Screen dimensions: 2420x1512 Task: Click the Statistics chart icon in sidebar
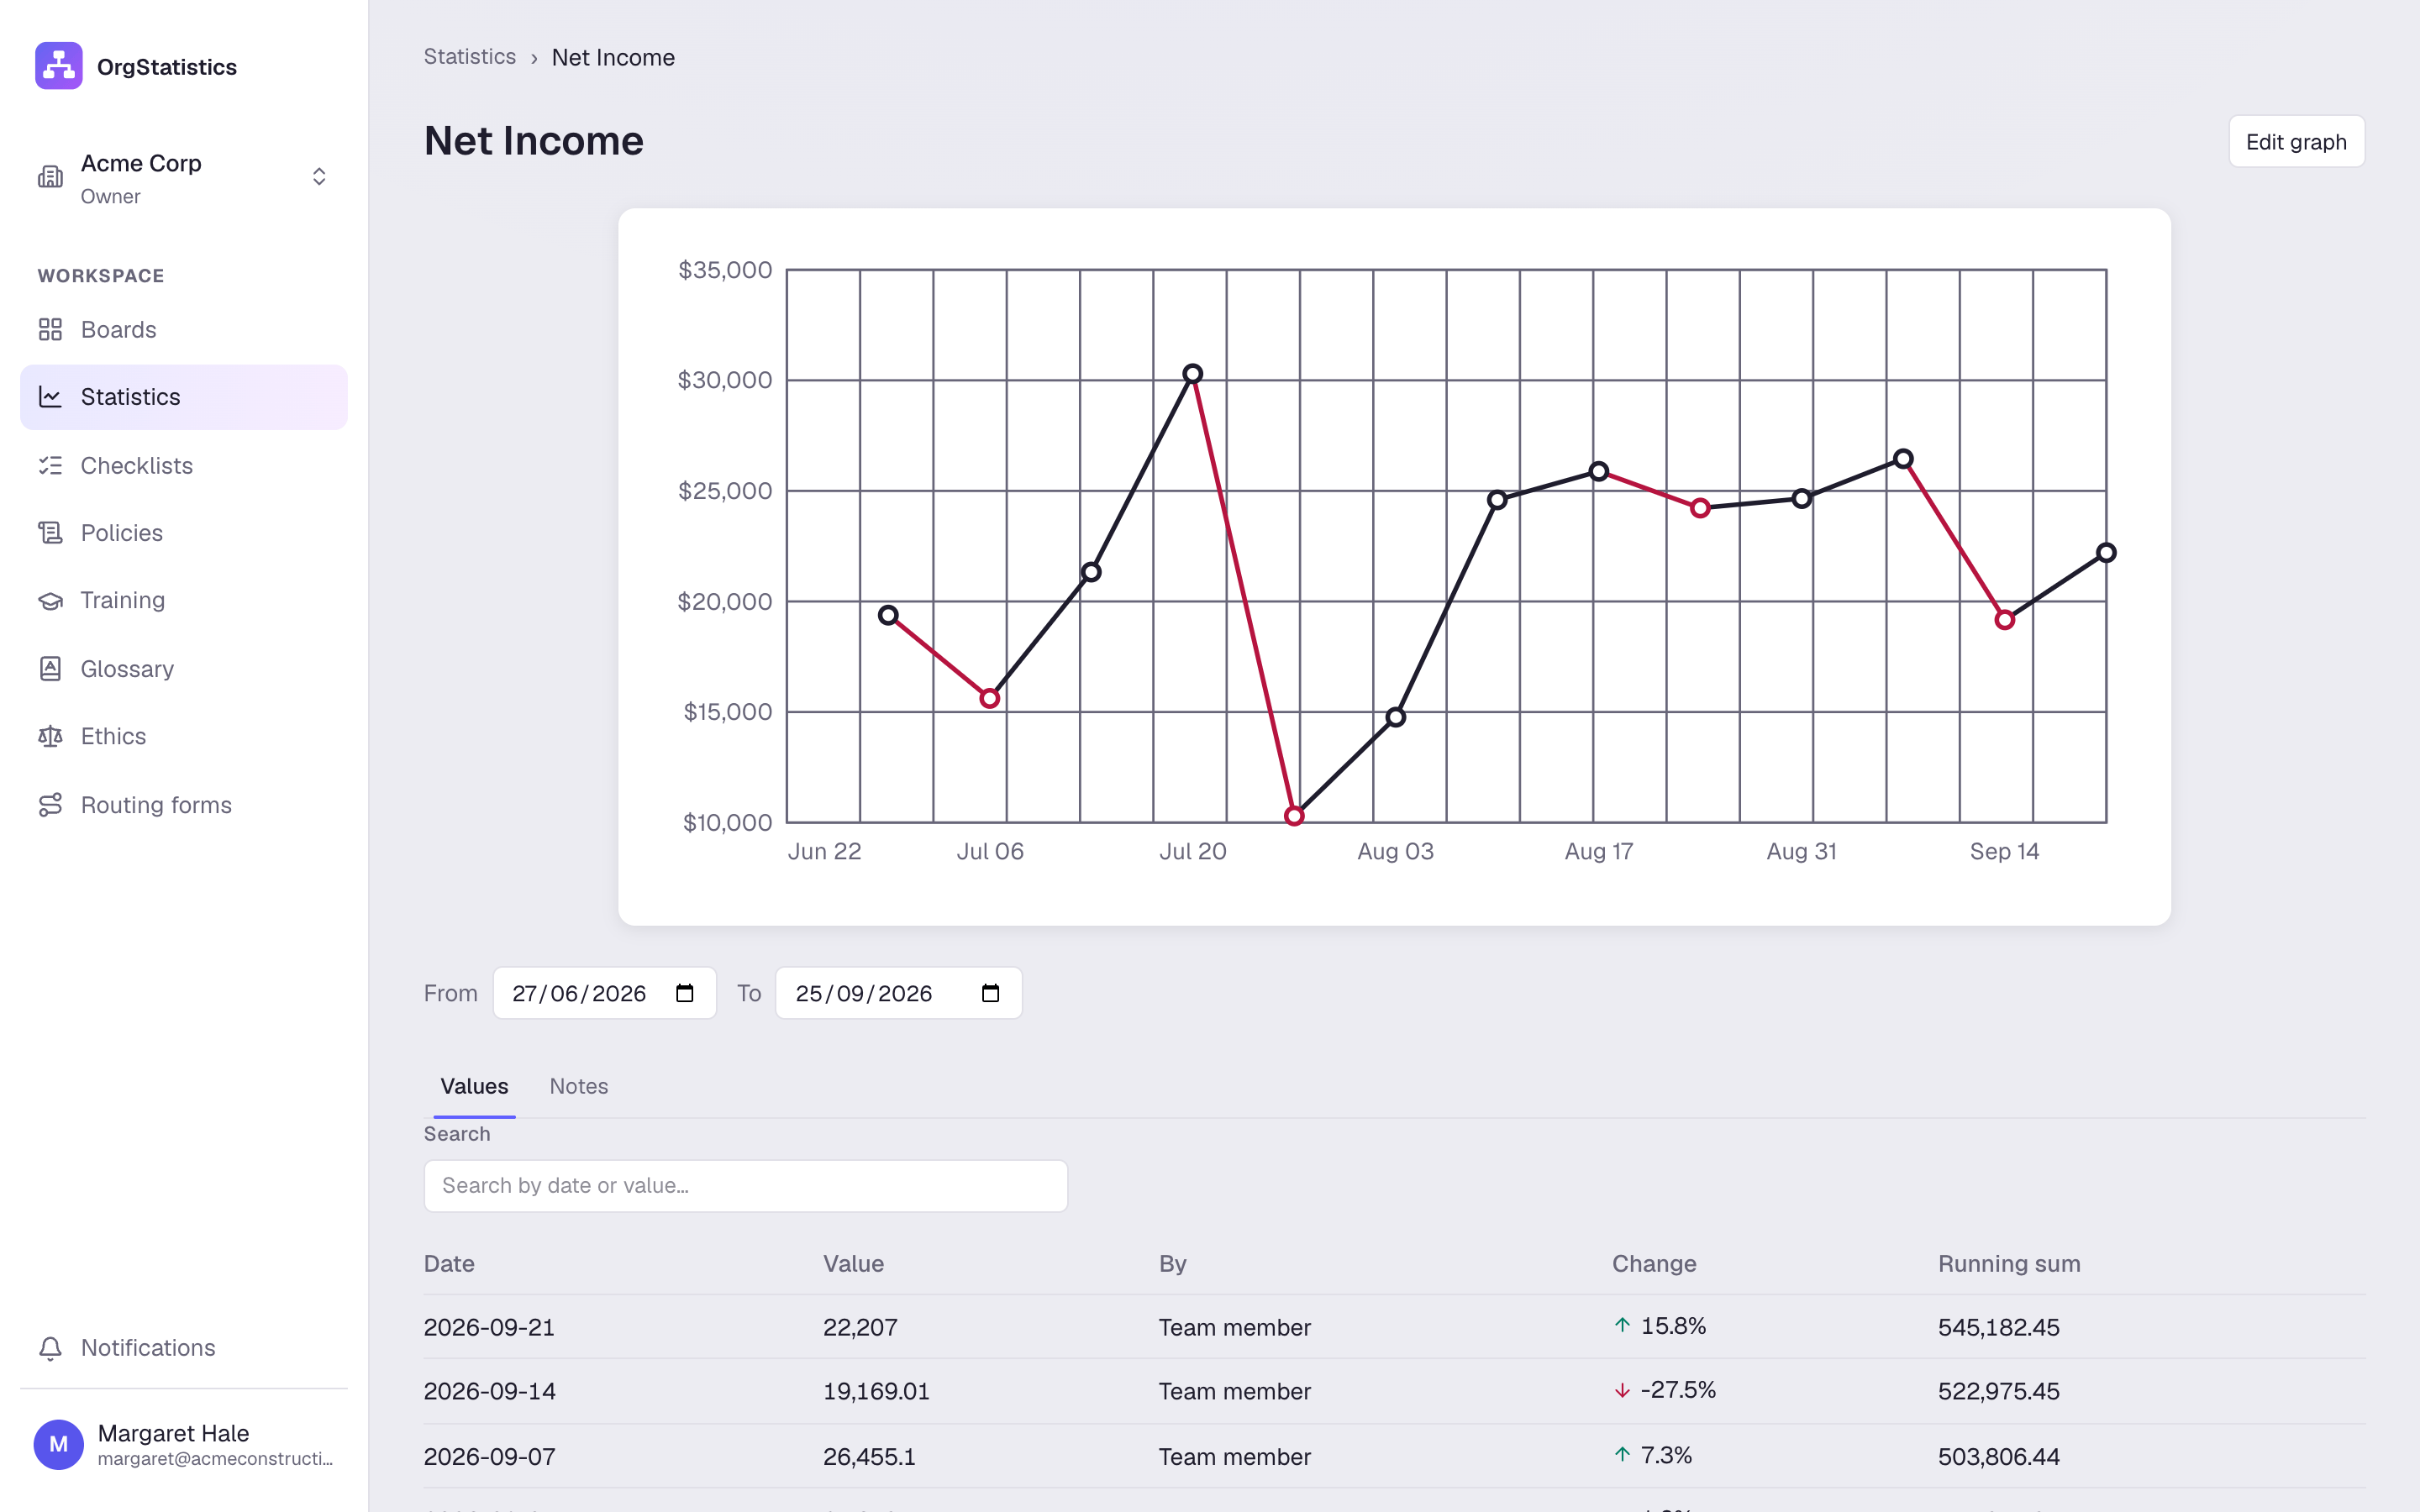50,397
